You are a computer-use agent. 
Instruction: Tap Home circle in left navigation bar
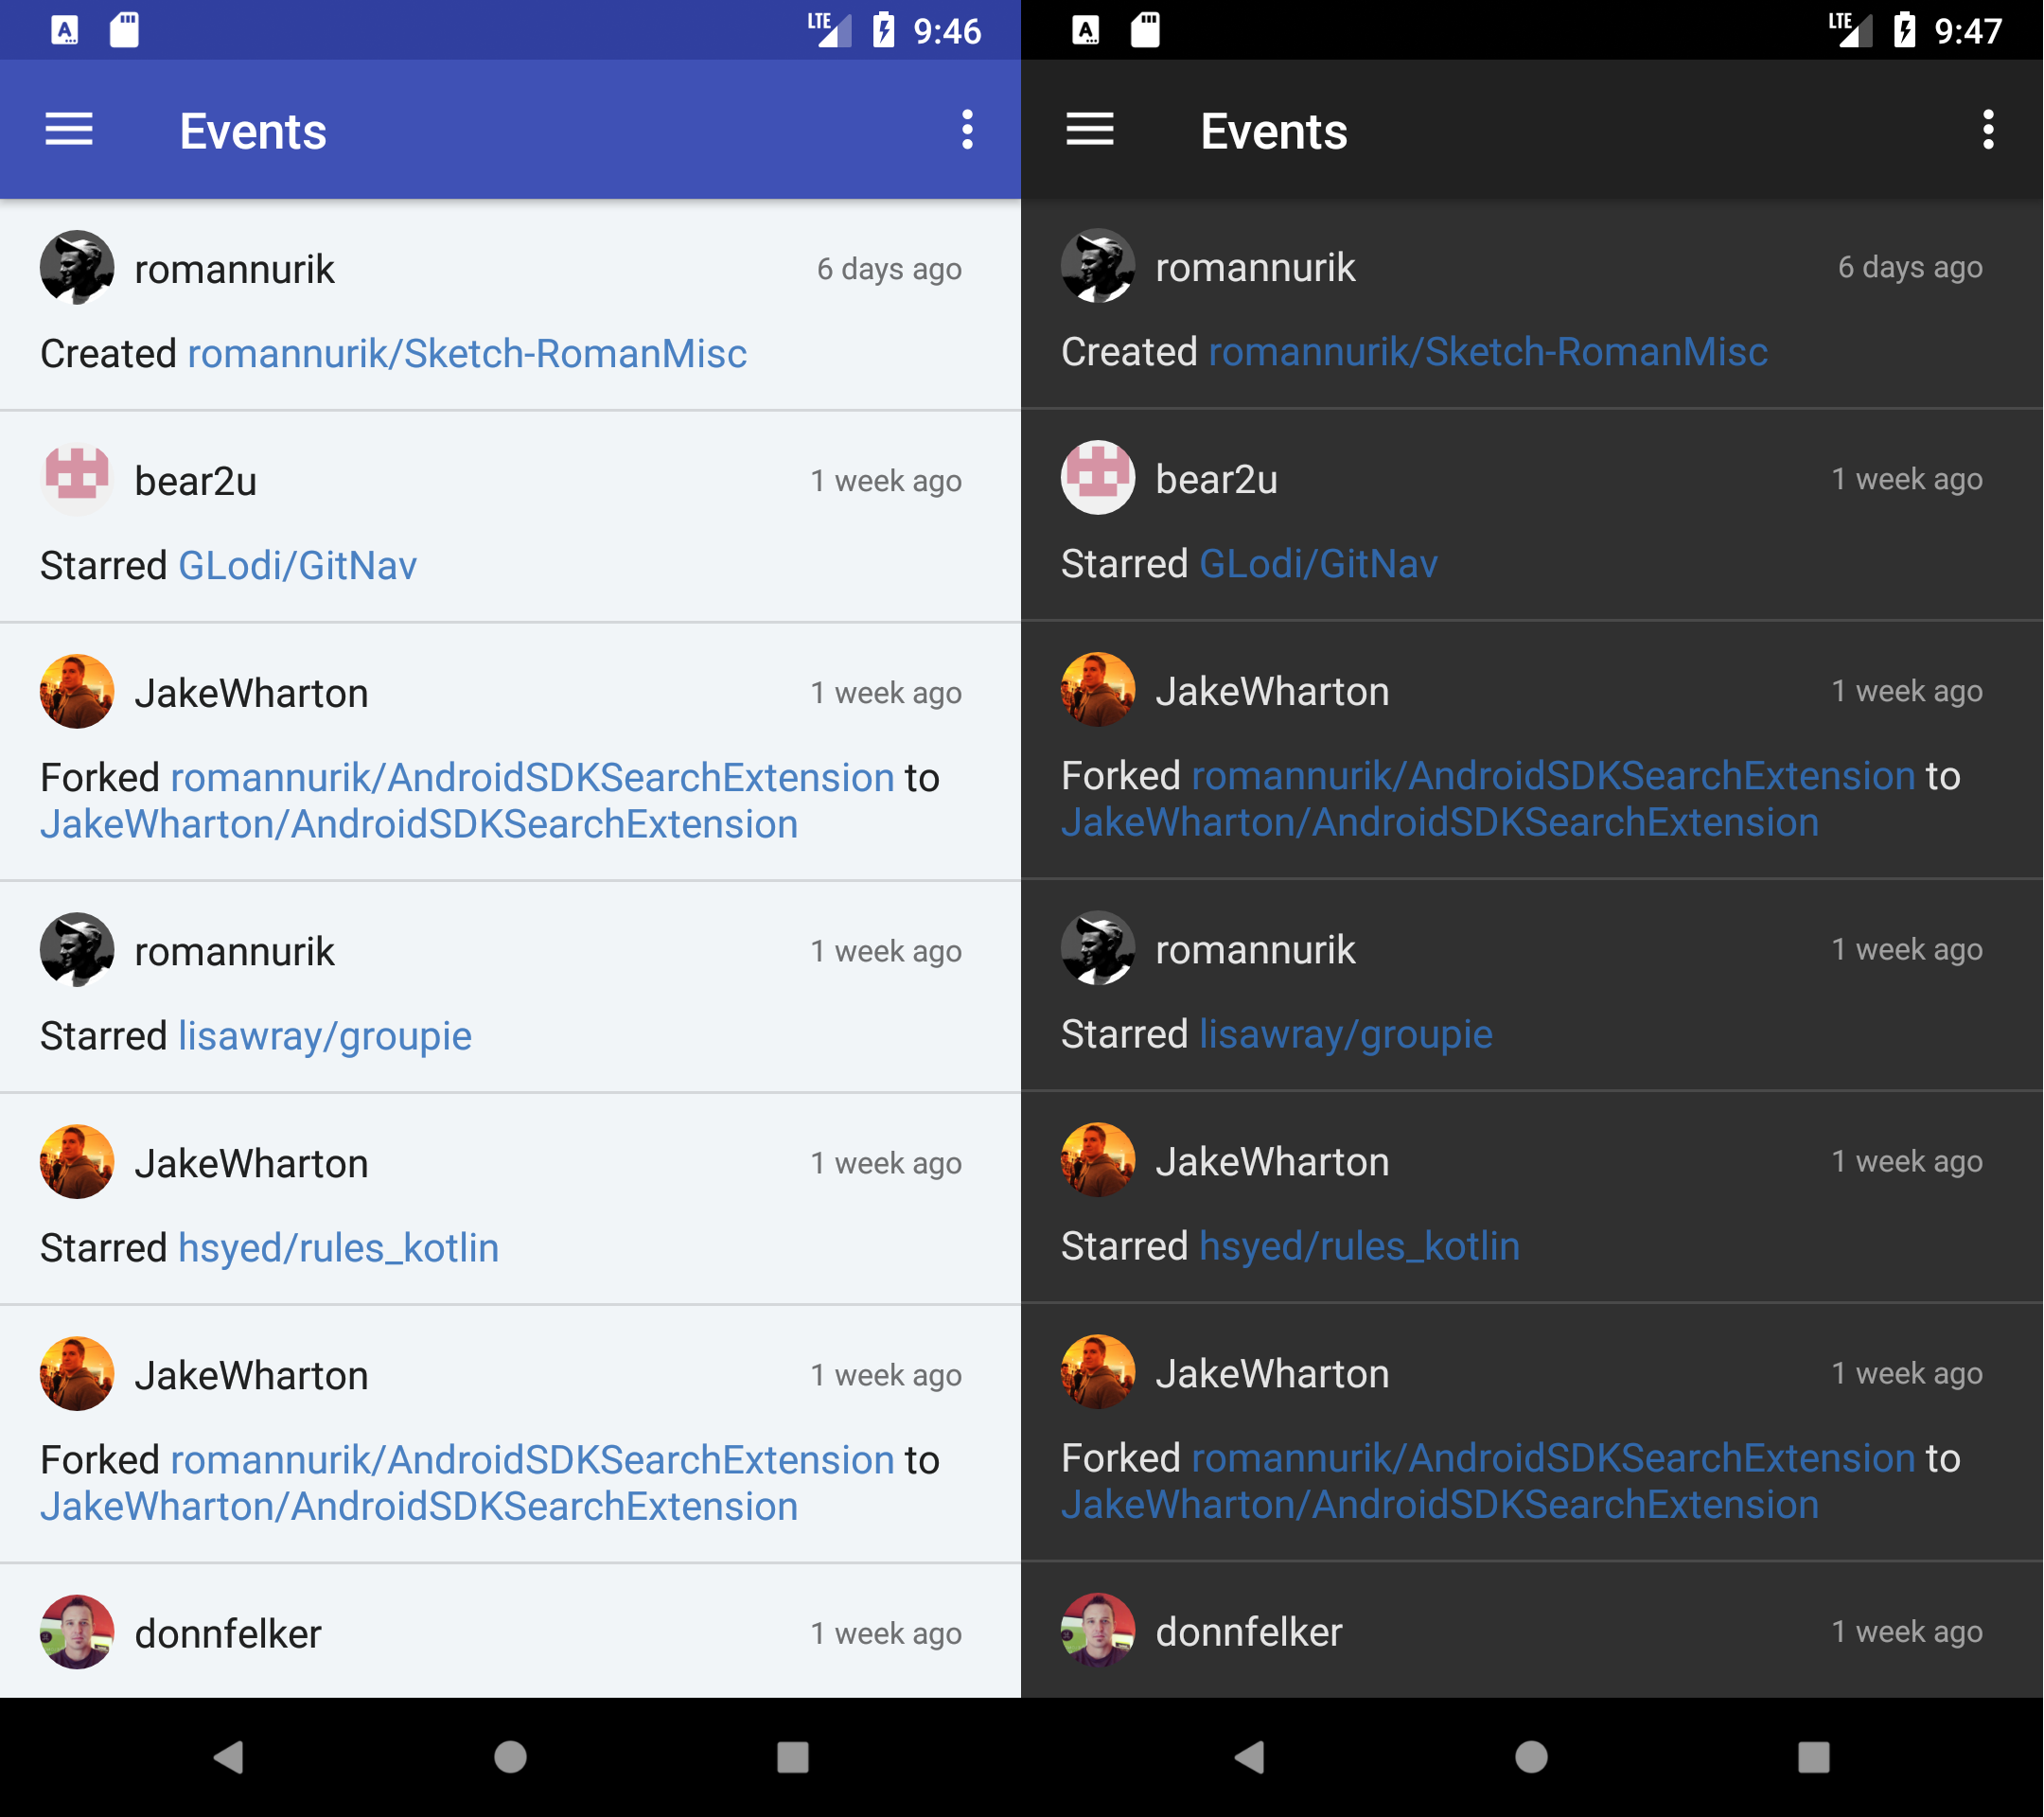point(510,1756)
